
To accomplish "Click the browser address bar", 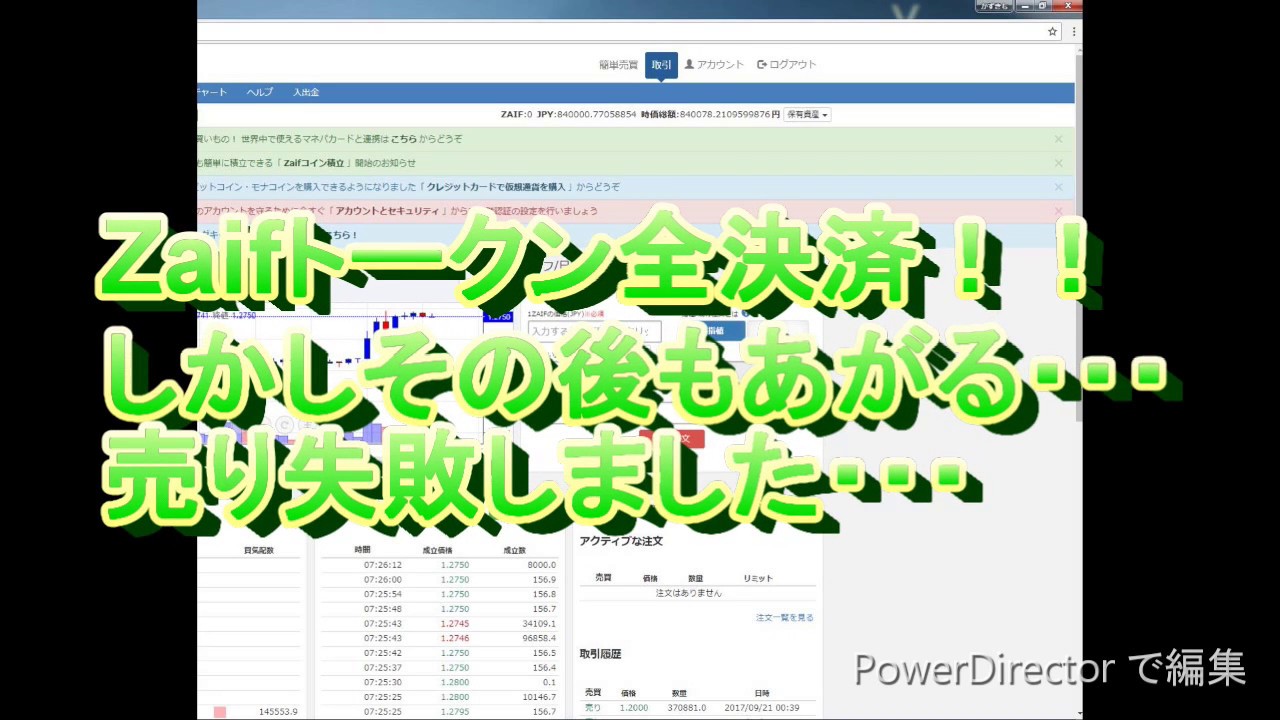I will [620, 32].
